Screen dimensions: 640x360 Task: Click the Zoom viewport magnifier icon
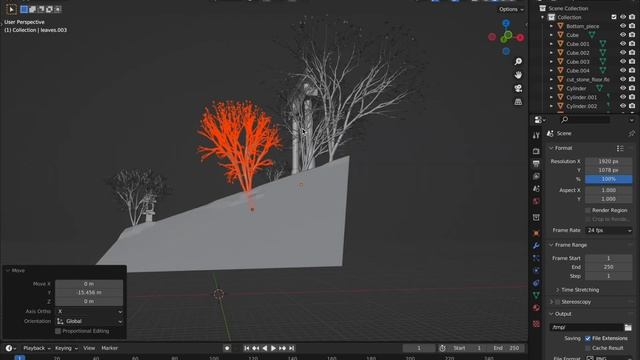pos(518,62)
